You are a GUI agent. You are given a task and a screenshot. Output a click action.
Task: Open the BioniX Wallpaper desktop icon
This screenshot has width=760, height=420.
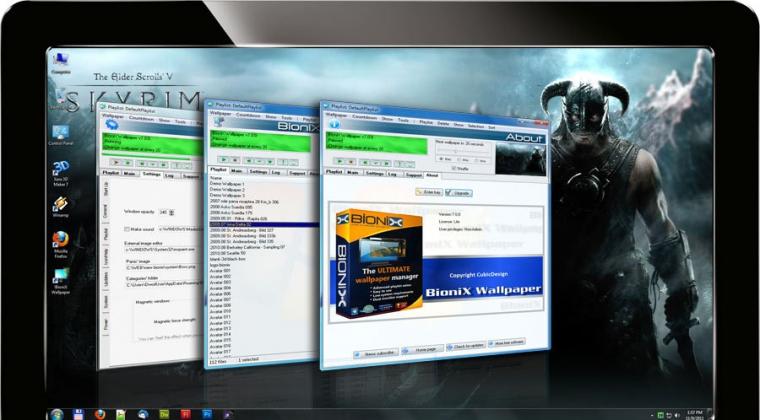click(x=61, y=281)
